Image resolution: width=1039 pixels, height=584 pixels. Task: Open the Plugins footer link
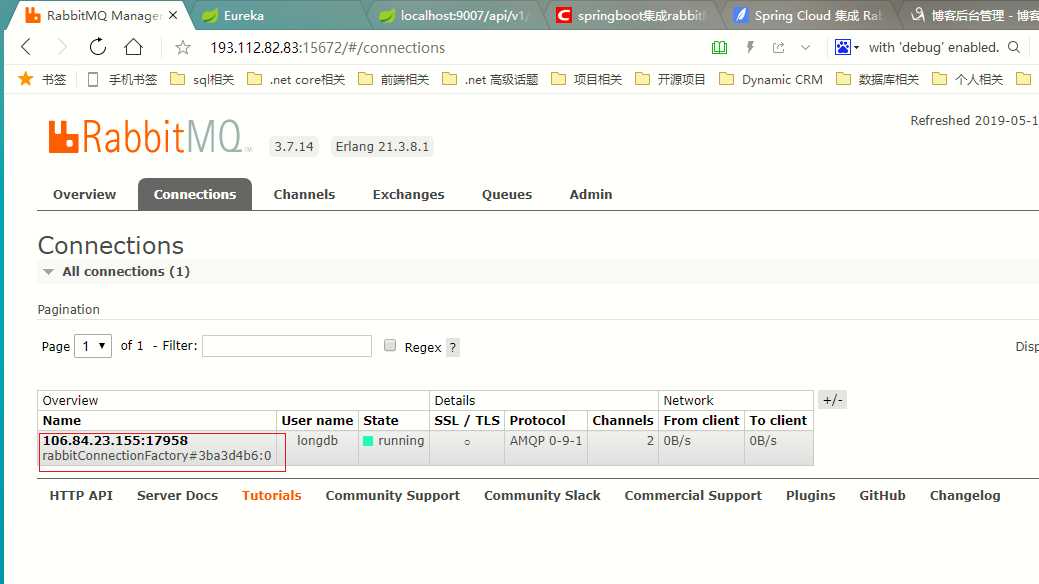(810, 496)
